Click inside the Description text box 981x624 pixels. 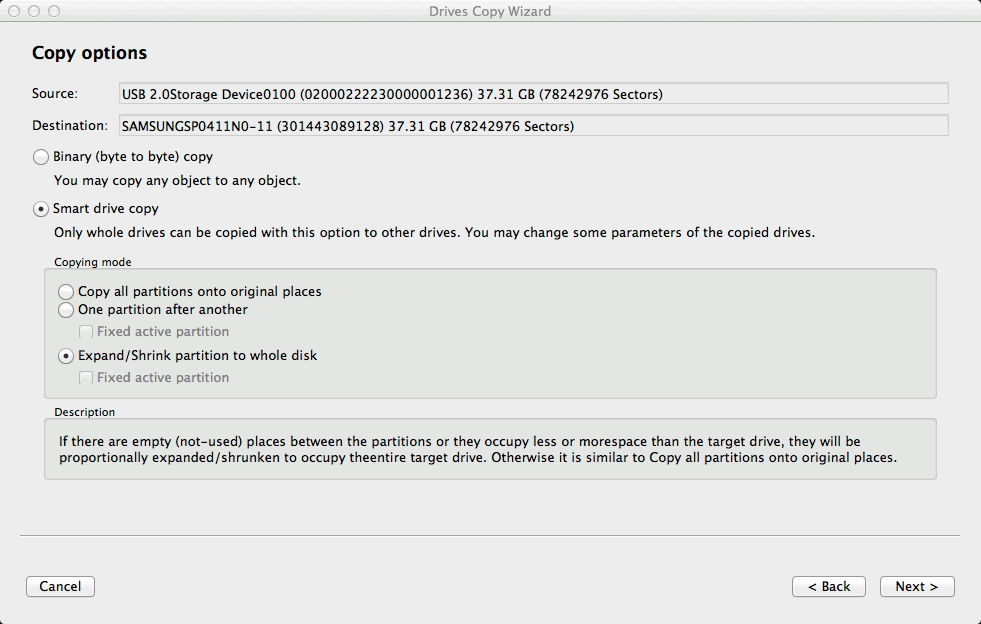tap(490, 449)
